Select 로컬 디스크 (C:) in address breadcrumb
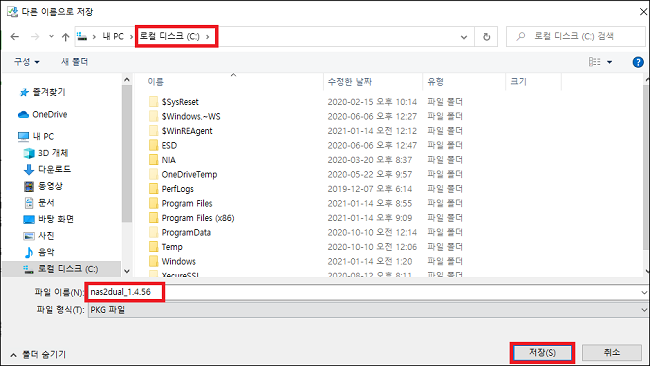 (x=169, y=36)
